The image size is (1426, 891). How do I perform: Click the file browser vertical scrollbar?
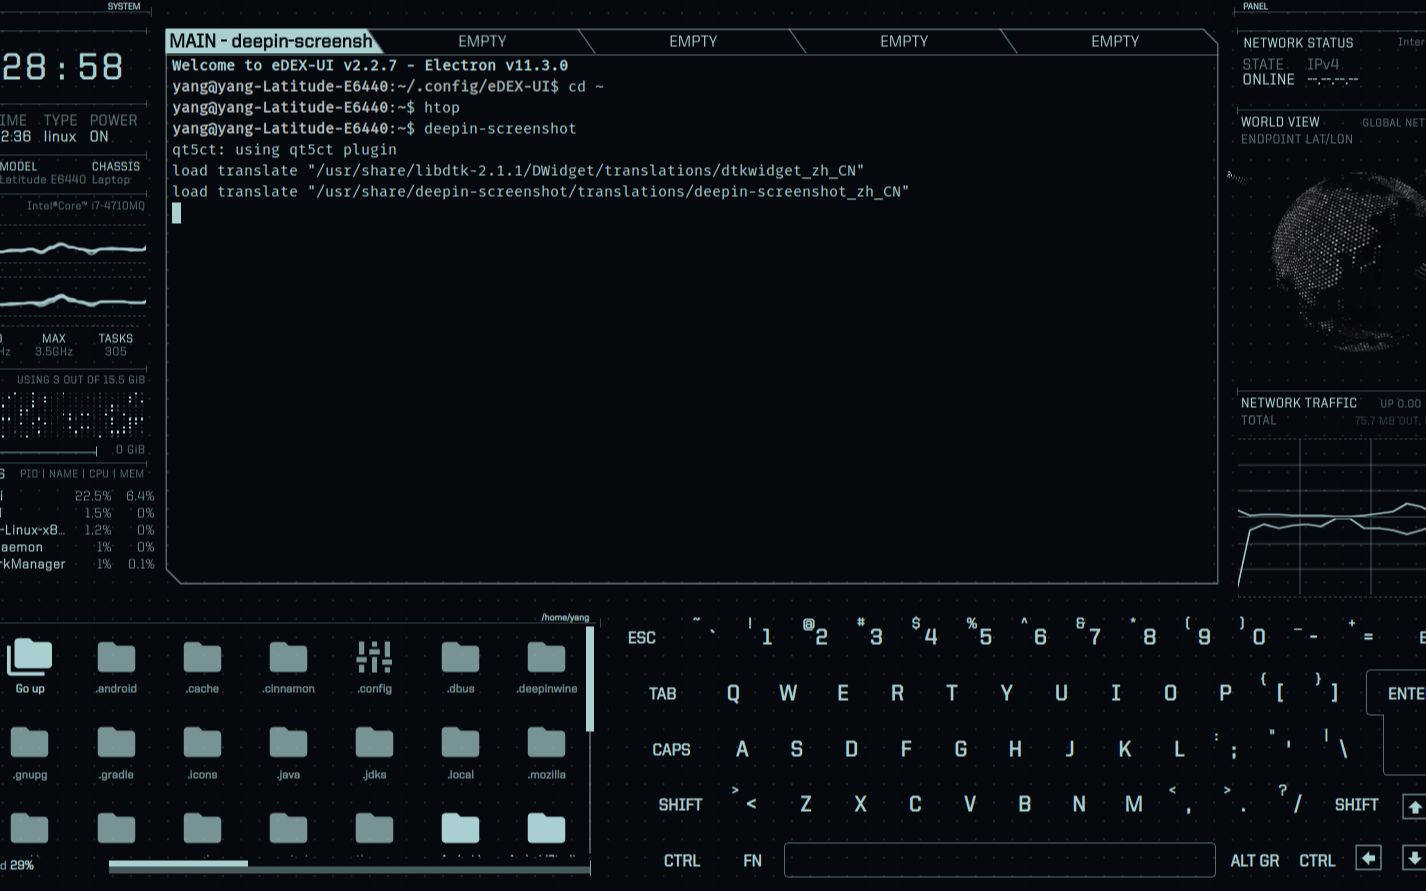pyautogui.click(x=590, y=678)
